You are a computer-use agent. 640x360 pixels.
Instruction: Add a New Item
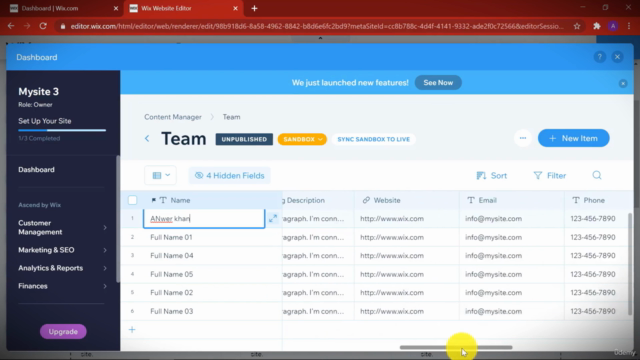coord(573,138)
